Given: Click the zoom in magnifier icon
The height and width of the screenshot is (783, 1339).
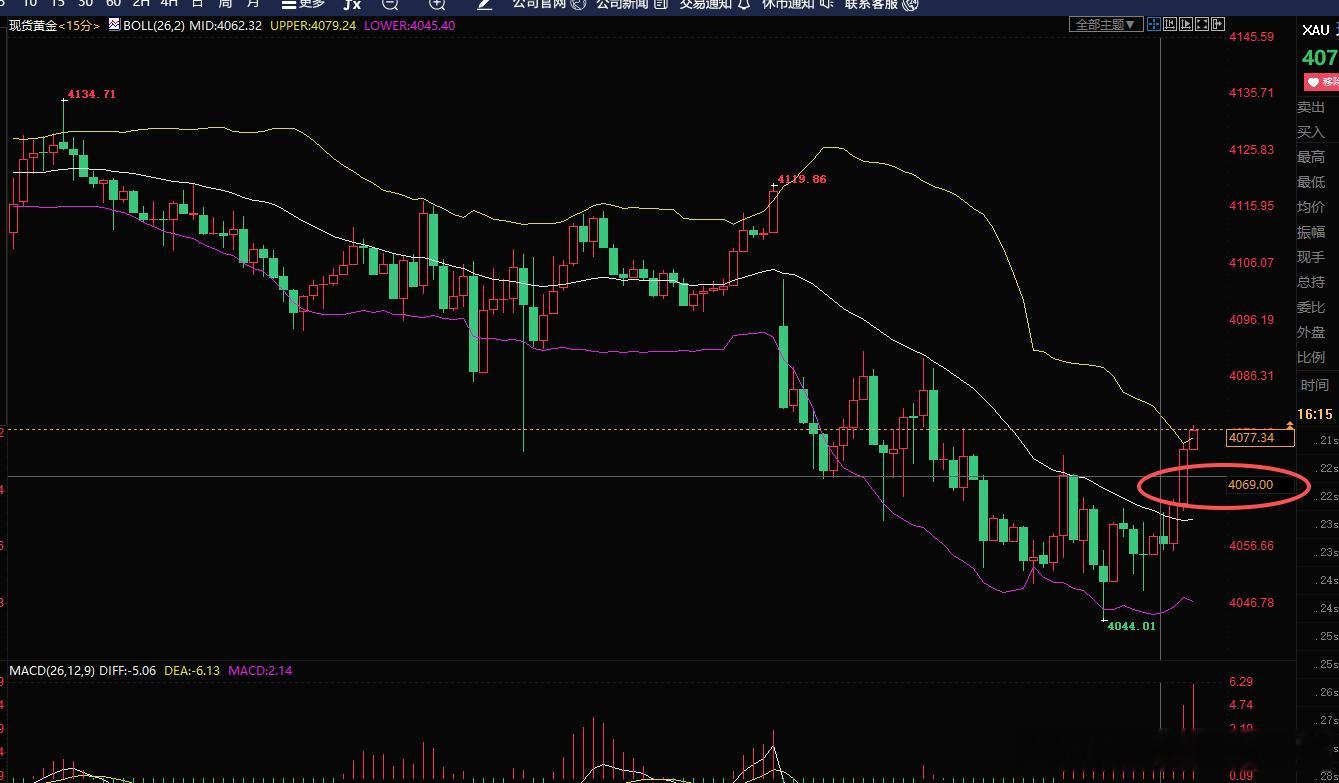Looking at the screenshot, I should (x=437, y=4).
